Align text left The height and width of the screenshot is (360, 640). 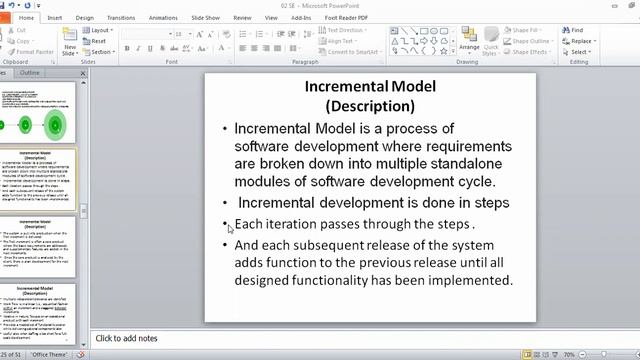pyautogui.click(x=242, y=48)
